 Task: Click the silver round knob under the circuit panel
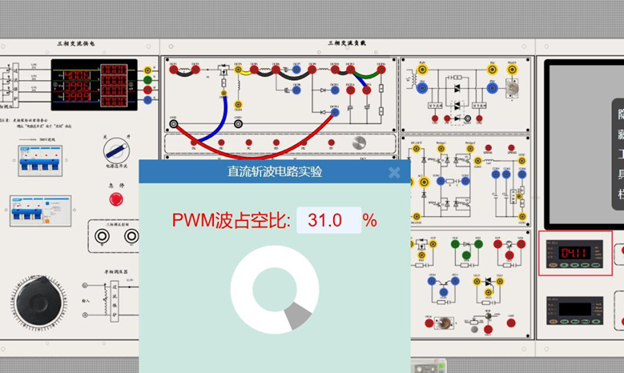(359, 143)
